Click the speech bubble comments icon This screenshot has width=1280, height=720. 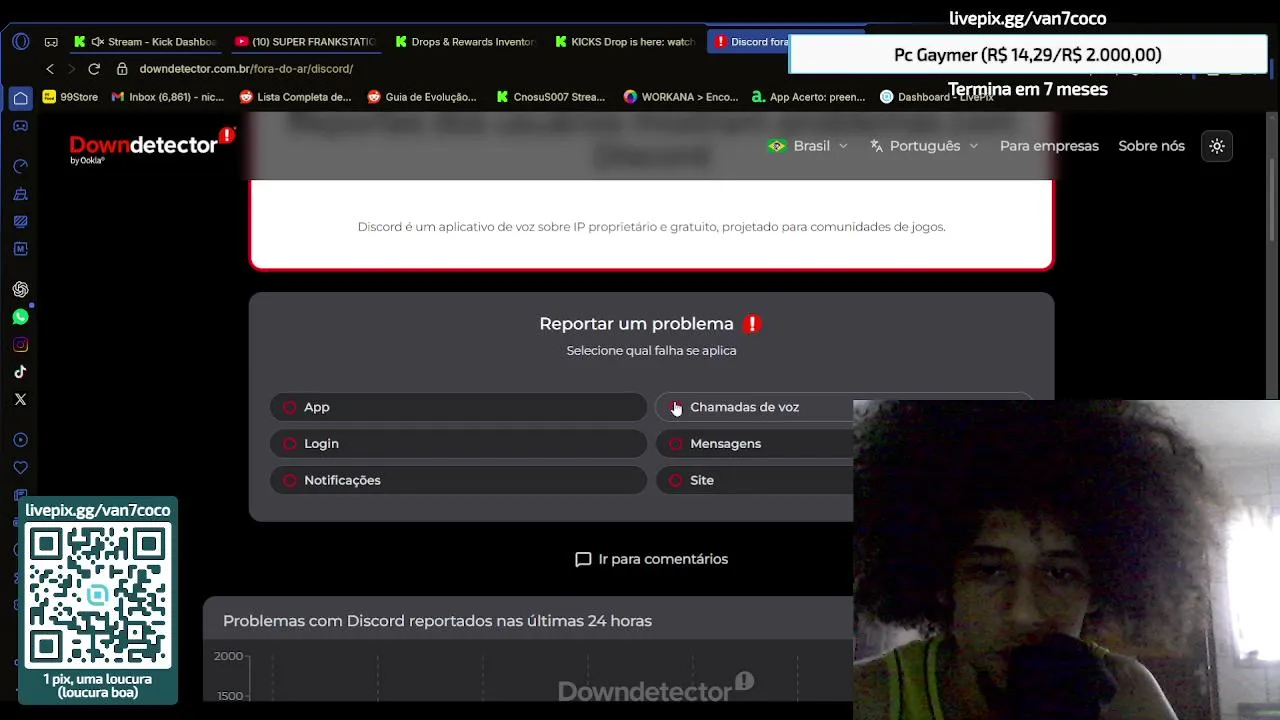pos(583,559)
